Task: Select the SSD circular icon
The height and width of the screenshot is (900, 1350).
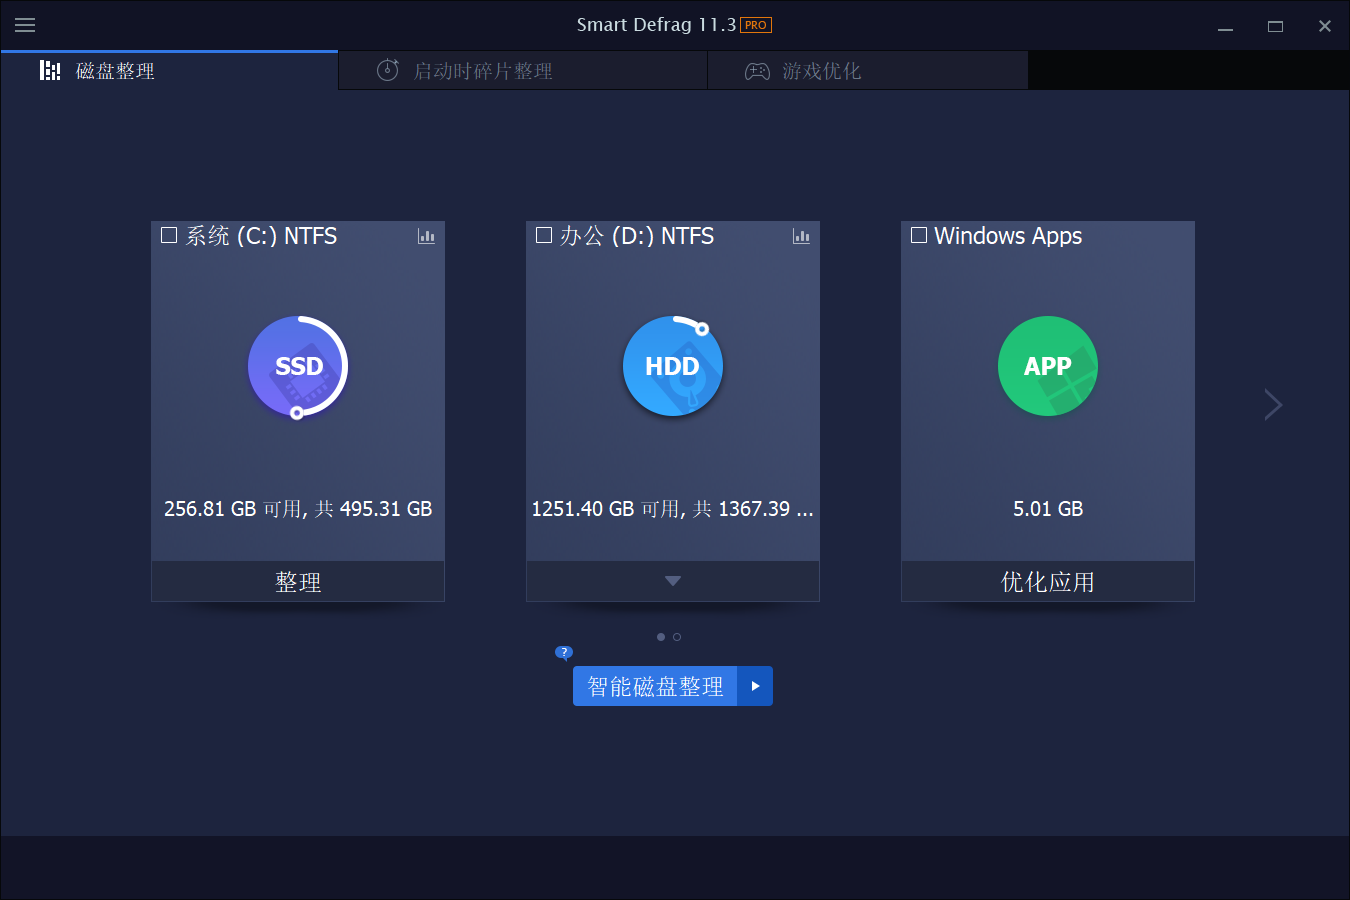Action: [x=297, y=366]
